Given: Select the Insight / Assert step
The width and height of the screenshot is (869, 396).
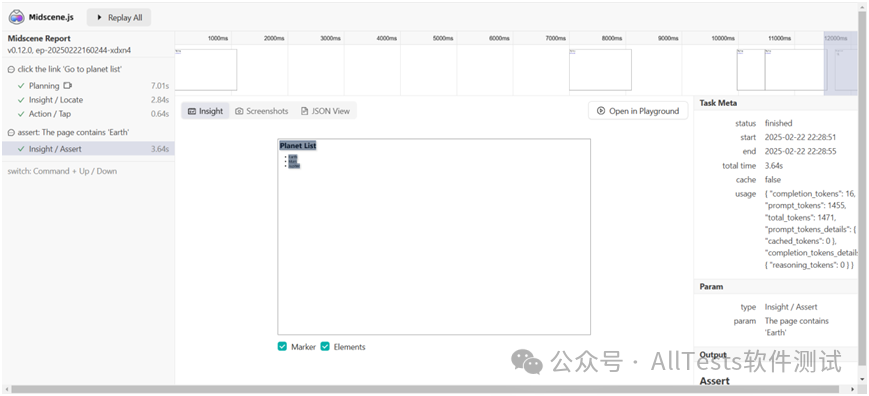Looking at the screenshot, I should coord(88,149).
